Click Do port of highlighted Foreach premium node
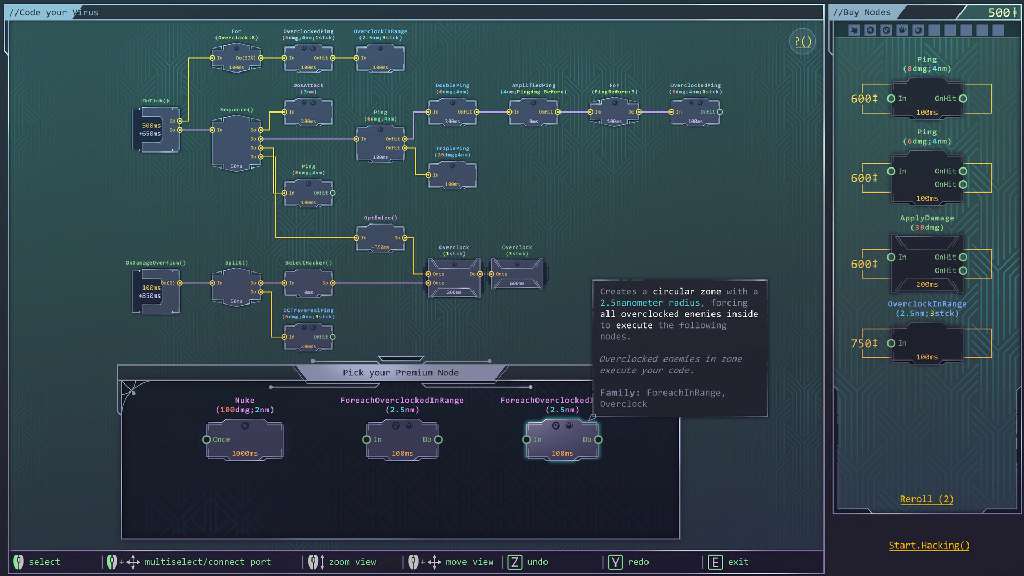The image size is (1024, 576). point(598,440)
